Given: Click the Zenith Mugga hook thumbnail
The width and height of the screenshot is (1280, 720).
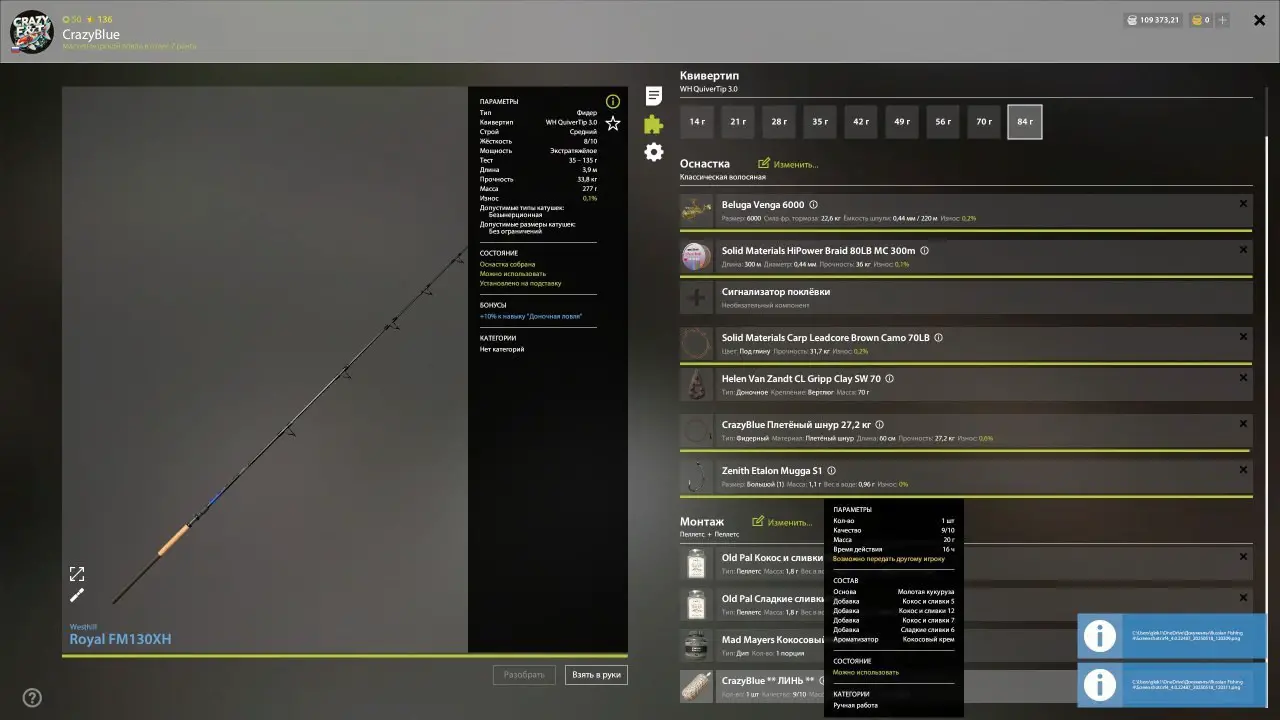Looking at the screenshot, I should [696, 477].
